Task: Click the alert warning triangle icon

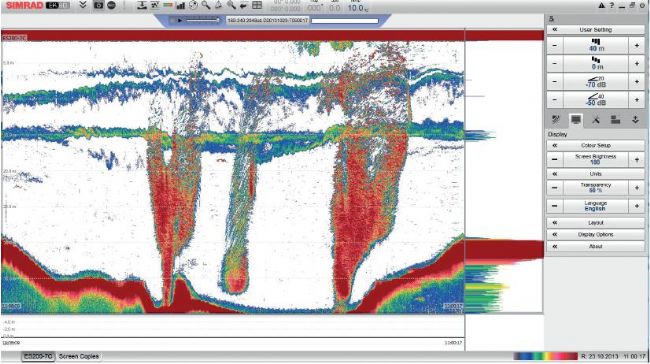Action: [x=601, y=6]
